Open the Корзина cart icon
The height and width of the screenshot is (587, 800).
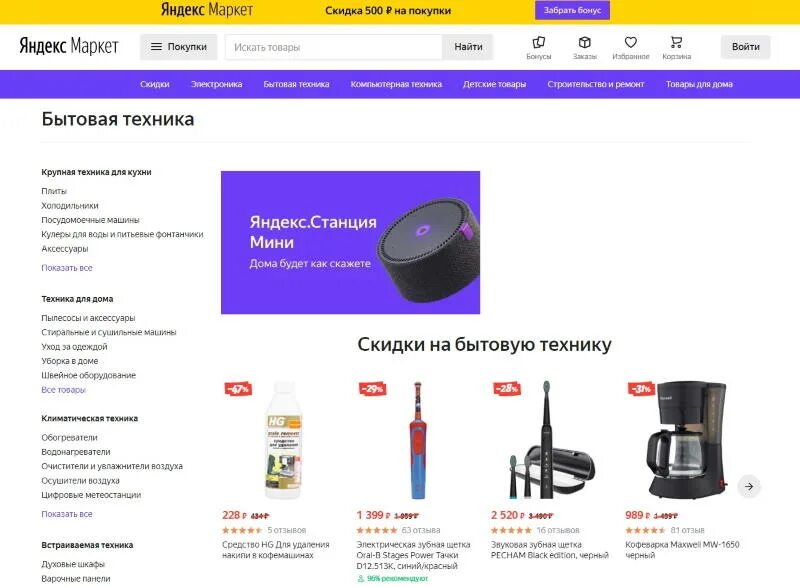point(677,42)
